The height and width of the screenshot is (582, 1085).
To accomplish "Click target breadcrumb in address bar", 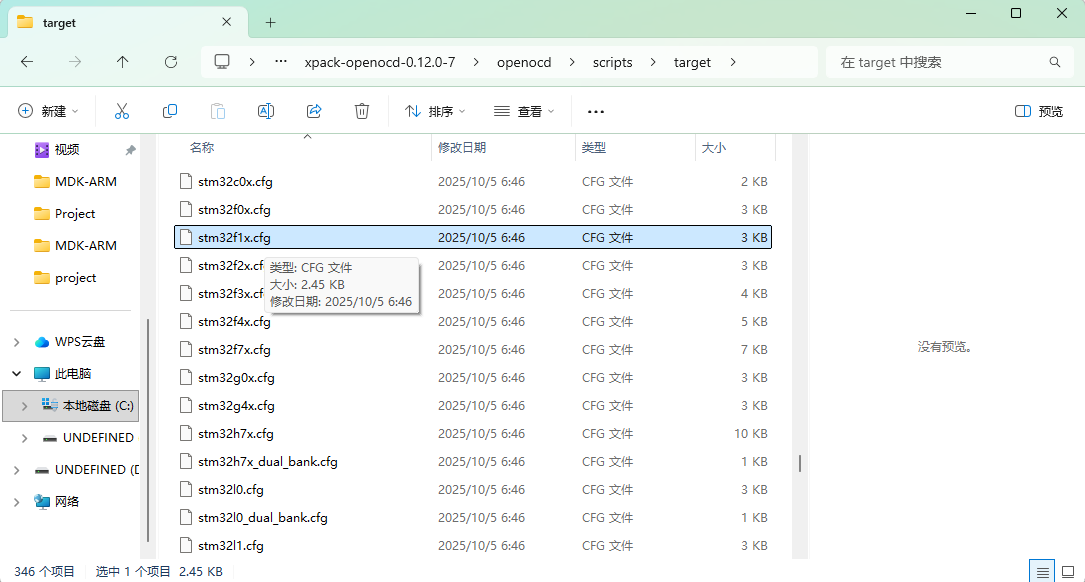I will [x=692, y=62].
